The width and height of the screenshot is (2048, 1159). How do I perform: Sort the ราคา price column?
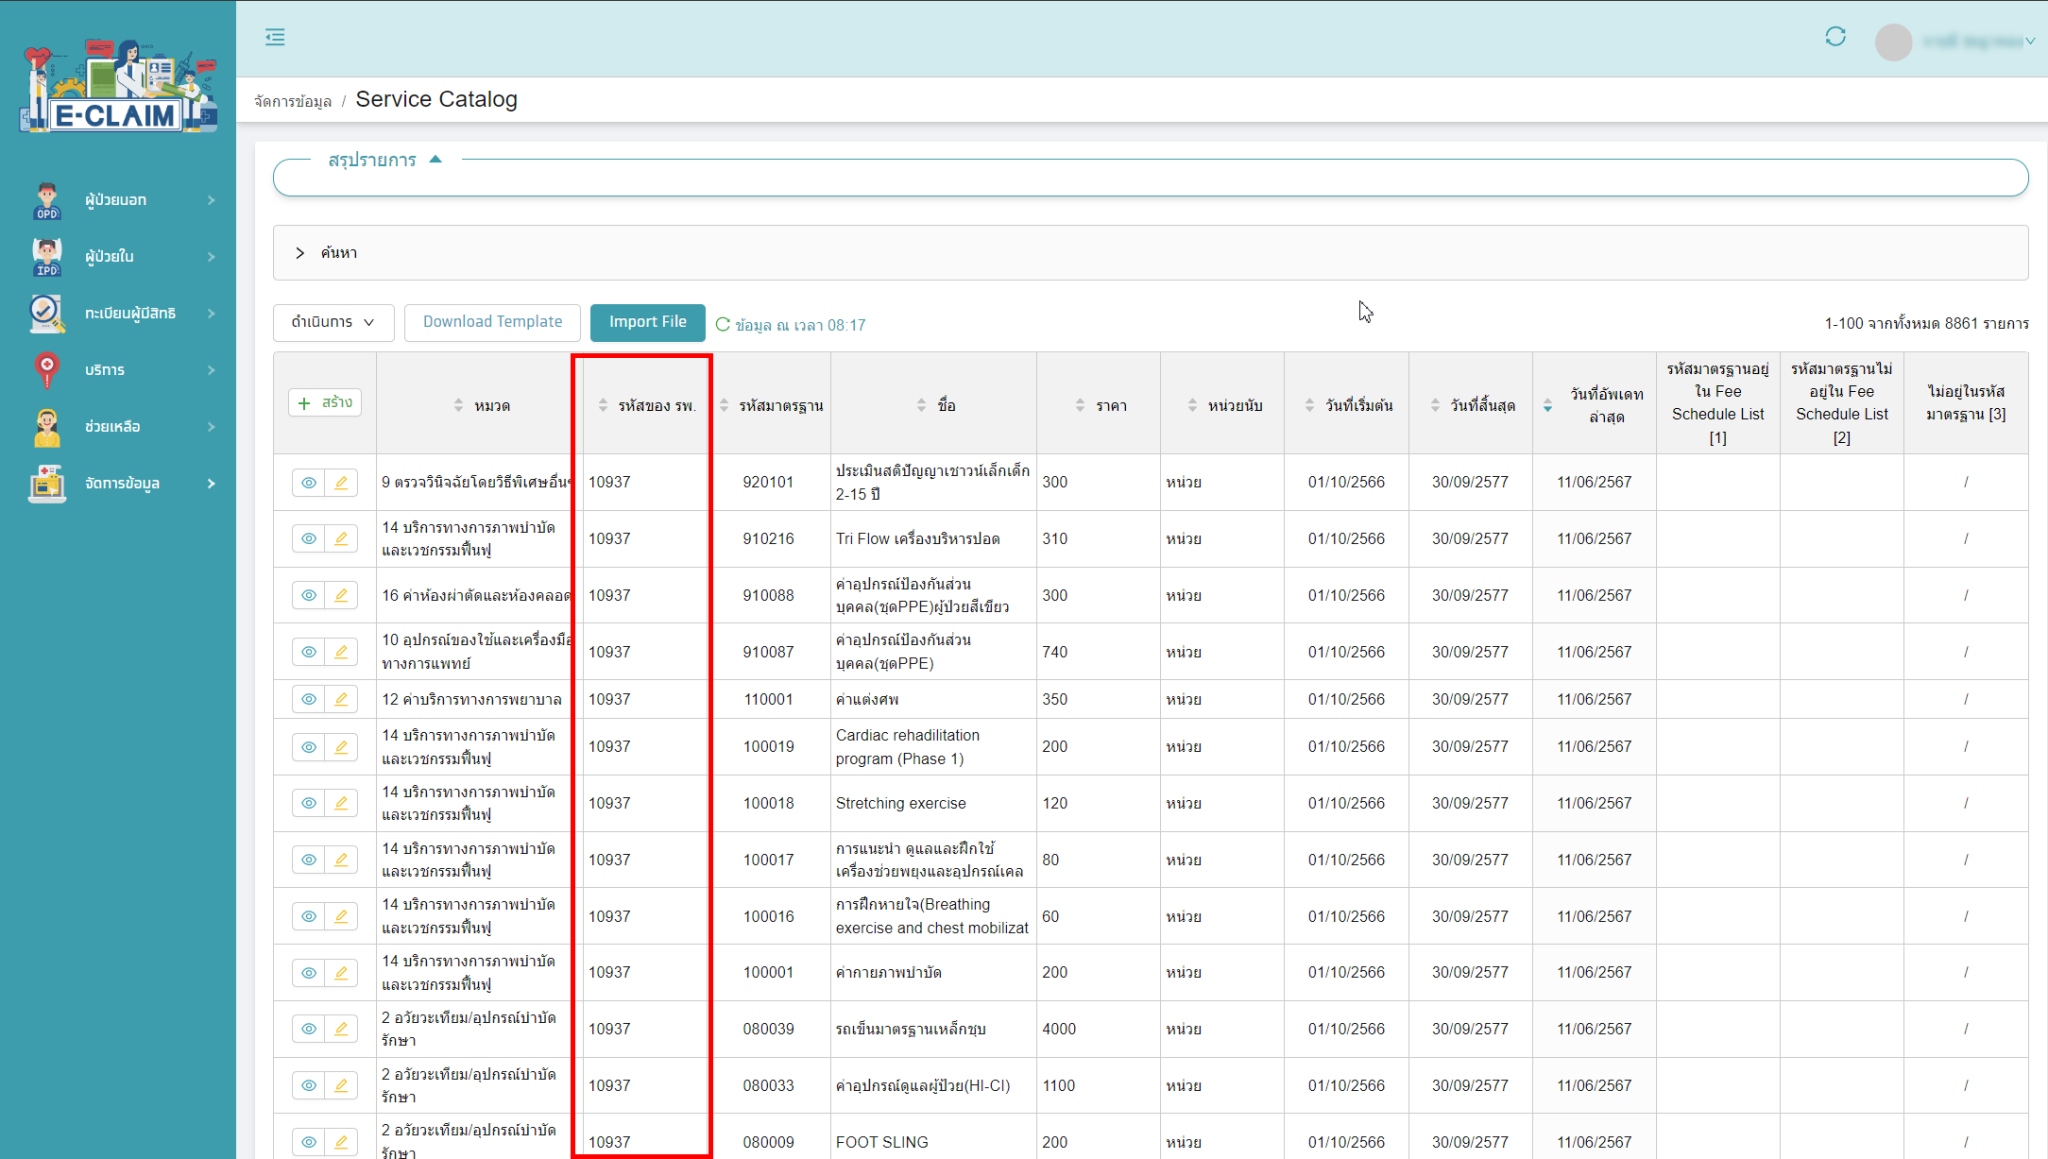[1079, 404]
